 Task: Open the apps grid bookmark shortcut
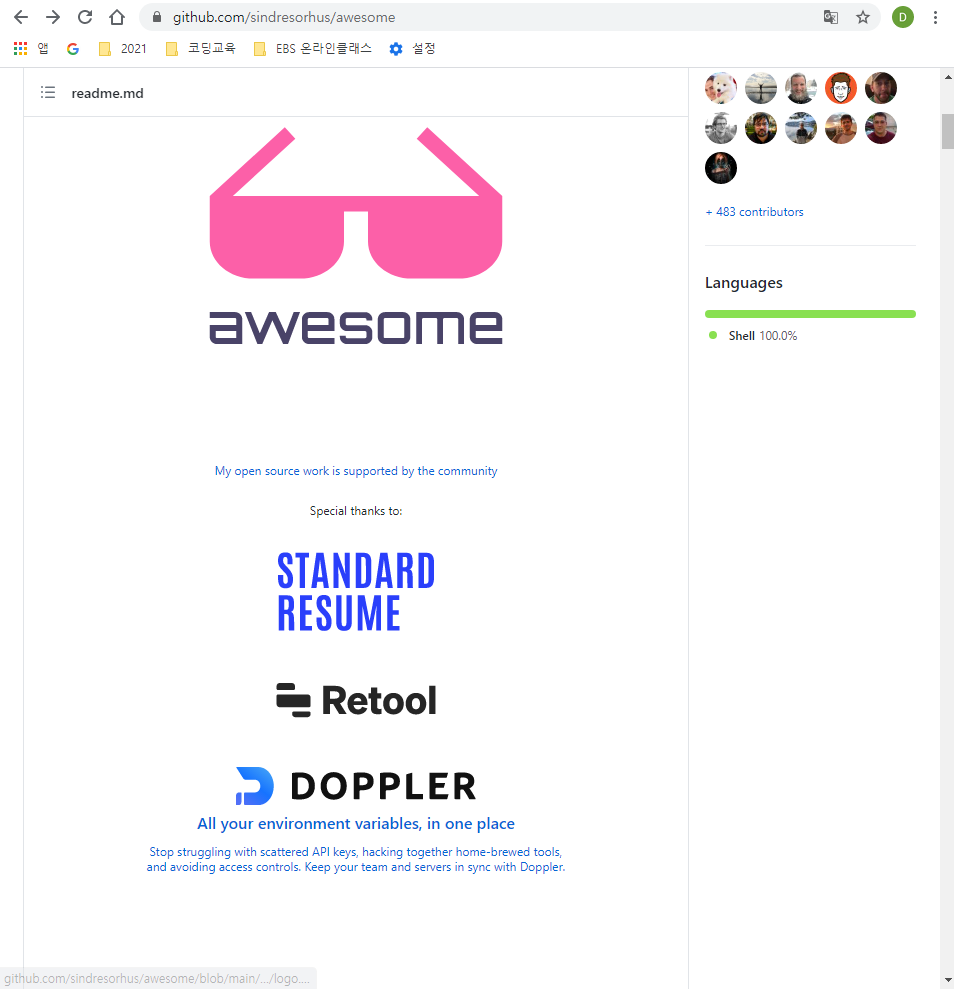pyautogui.click(x=31, y=49)
